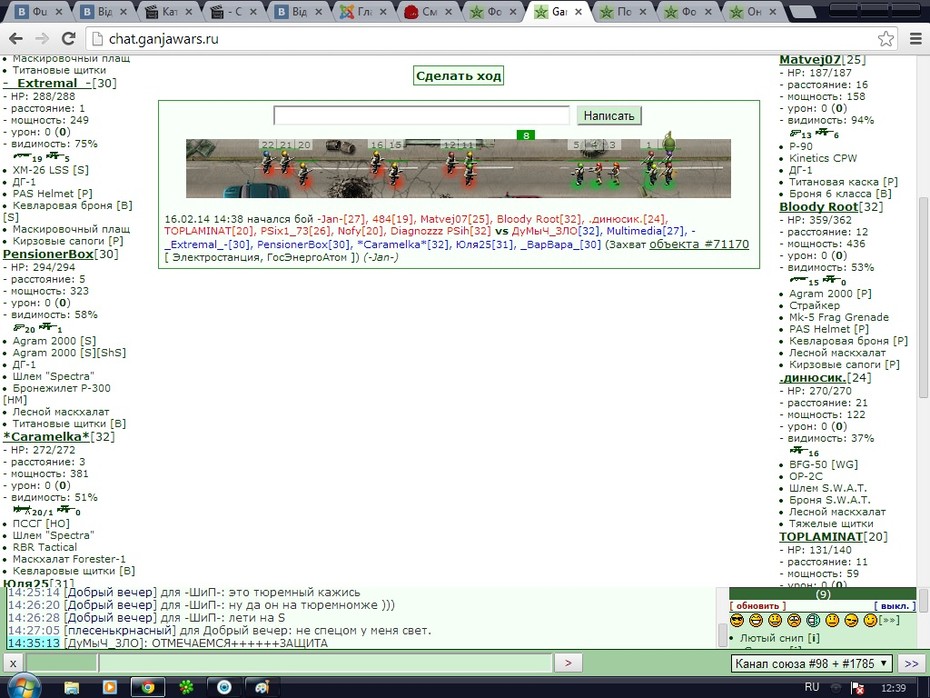The width and height of the screenshot is (930, 698).
Task: Click the clock 12:39 in tray
Action: coord(893,688)
